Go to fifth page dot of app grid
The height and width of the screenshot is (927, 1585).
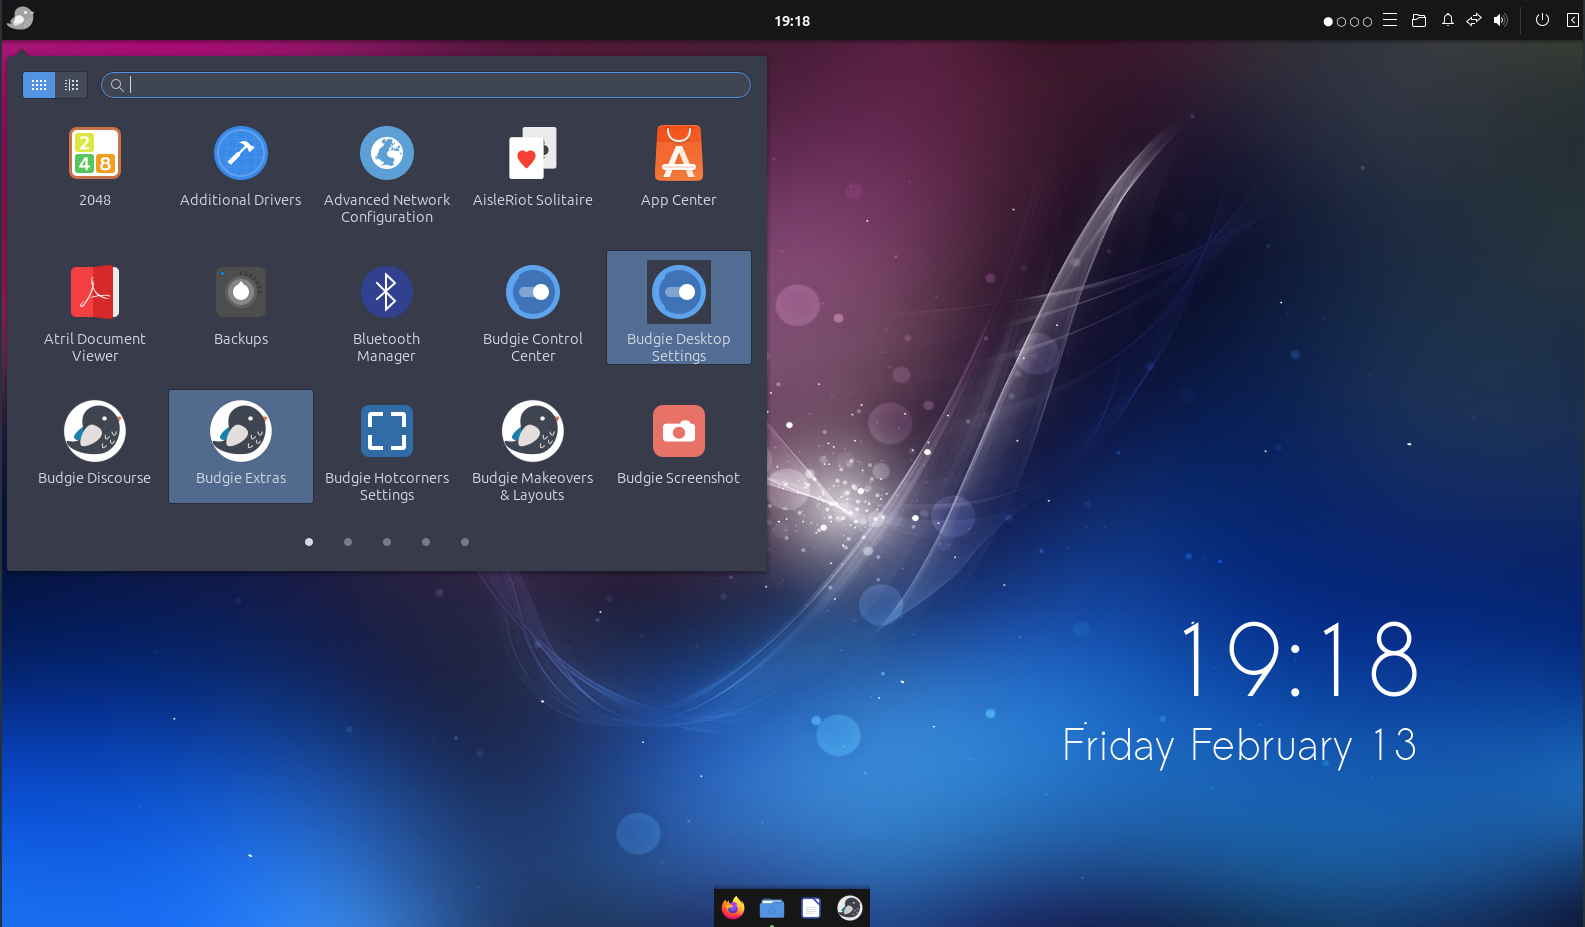(465, 542)
